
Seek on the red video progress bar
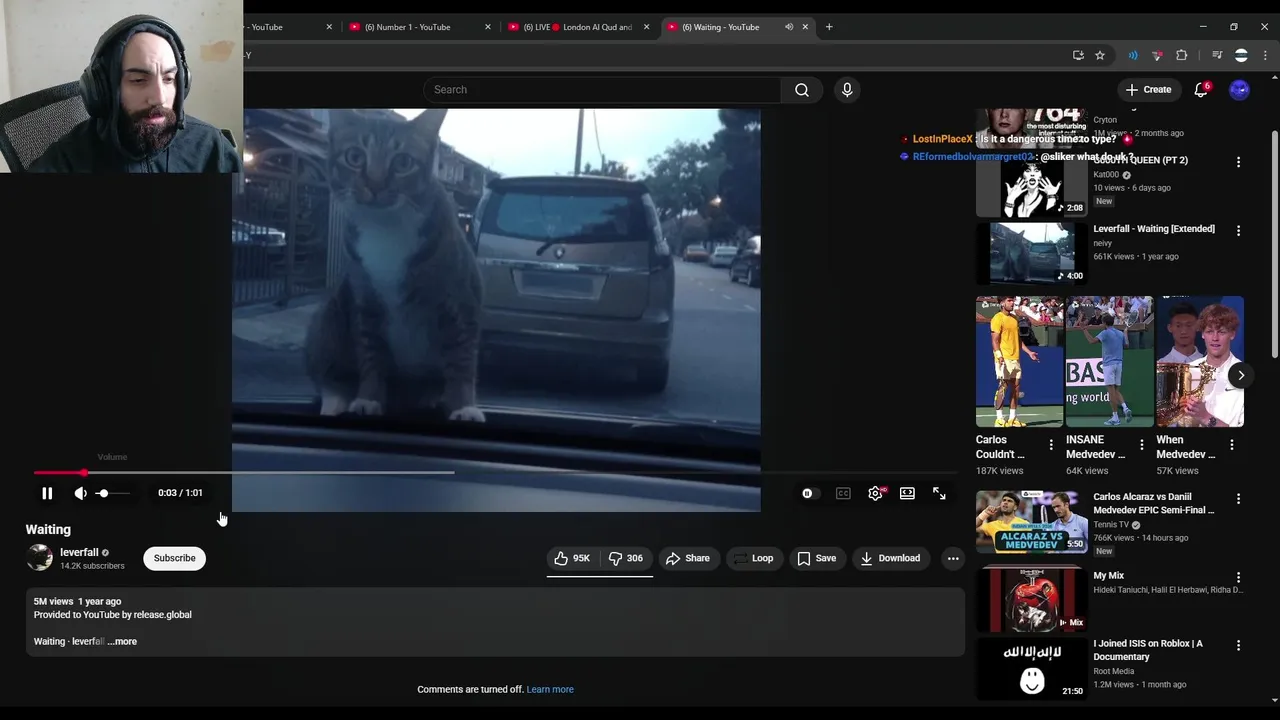tap(495, 472)
